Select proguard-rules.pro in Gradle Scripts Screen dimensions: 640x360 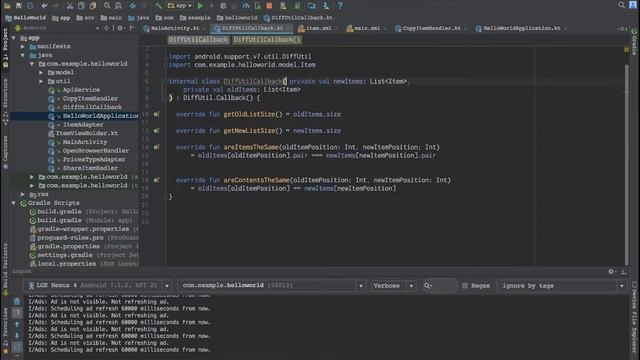(x=70, y=238)
